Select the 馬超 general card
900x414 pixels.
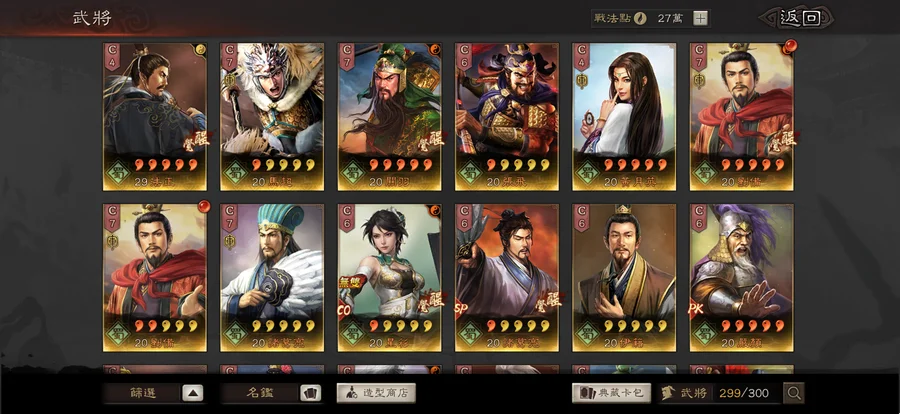pyautogui.click(x=272, y=117)
